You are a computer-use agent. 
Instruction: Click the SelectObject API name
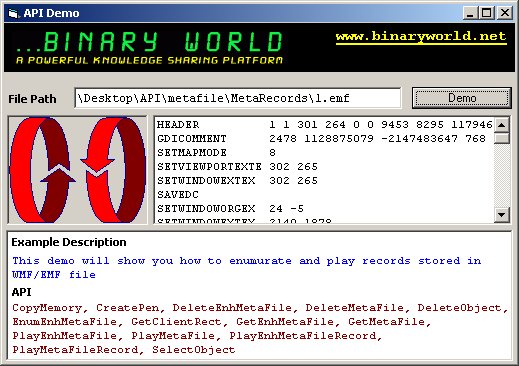click(x=194, y=350)
